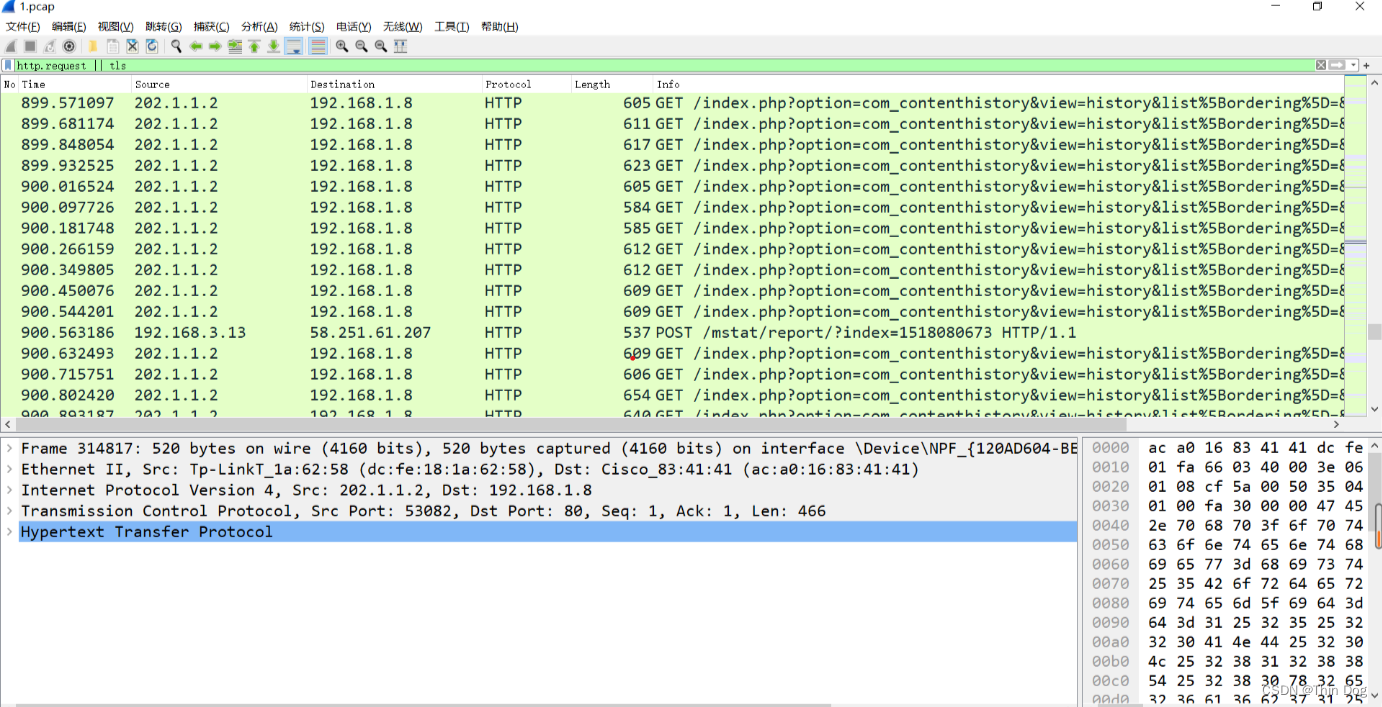Select packet at time 900.802420
The image size is (1382, 707).
[672, 395]
